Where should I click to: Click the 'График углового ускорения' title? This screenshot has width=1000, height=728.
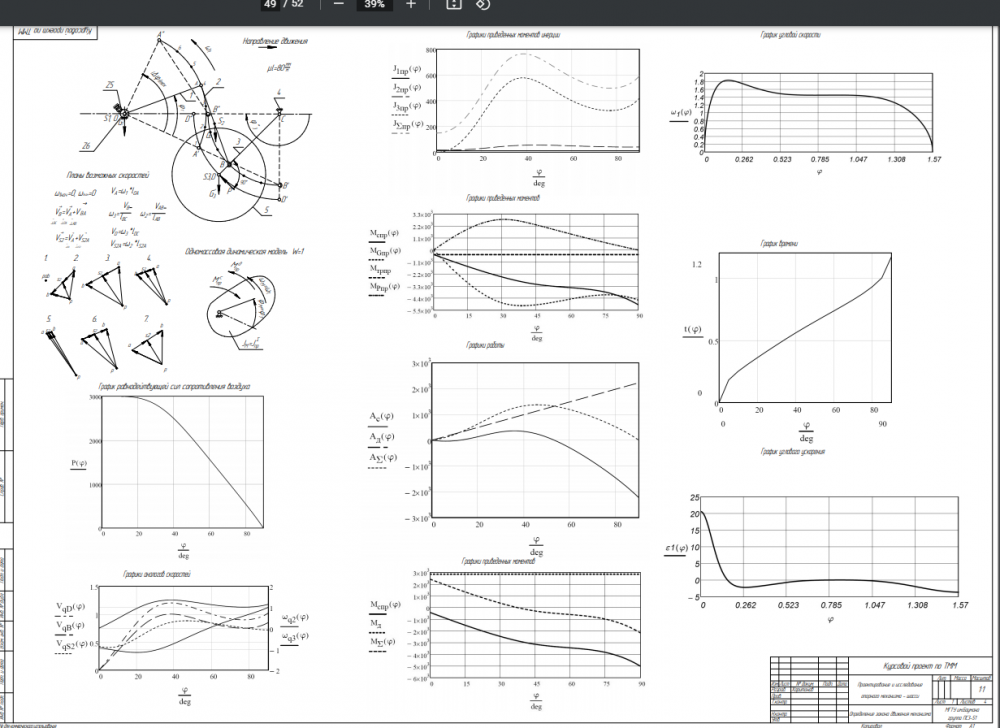[x=793, y=451]
